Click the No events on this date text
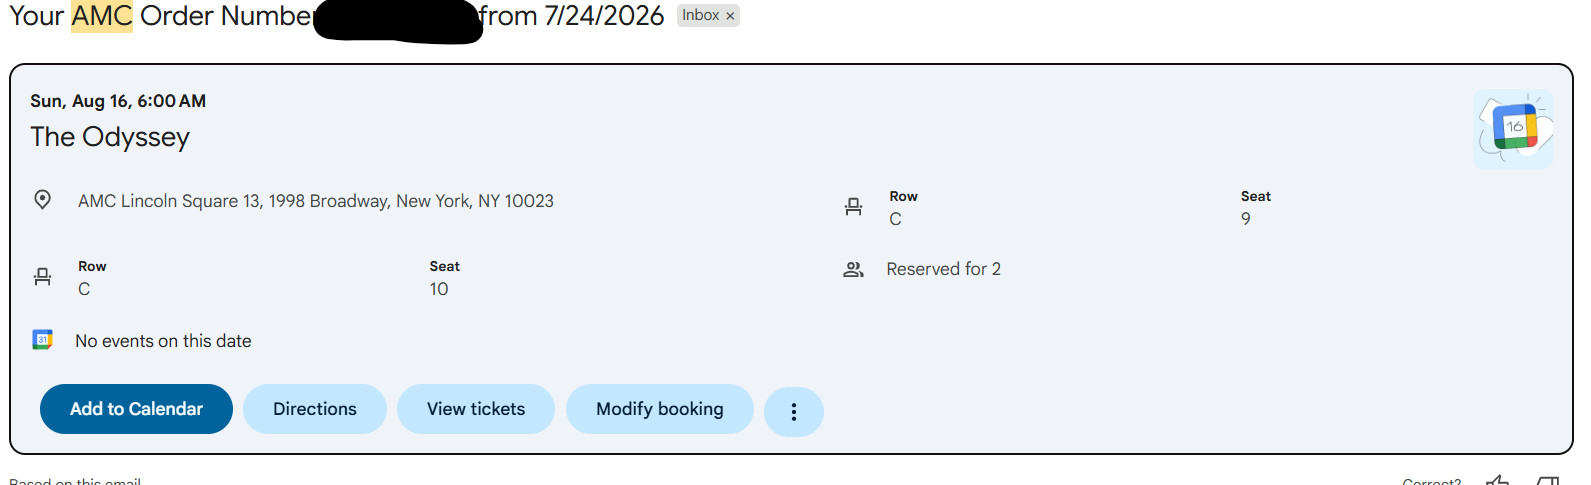The image size is (1591, 485). pos(163,341)
